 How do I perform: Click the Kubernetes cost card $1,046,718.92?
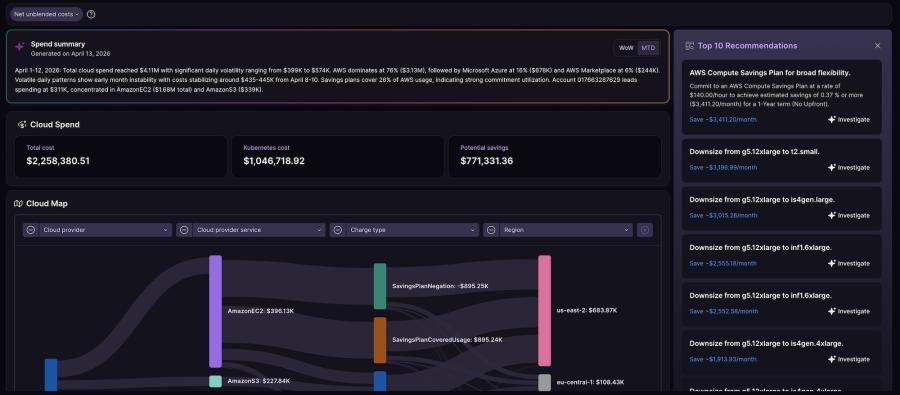[338, 156]
